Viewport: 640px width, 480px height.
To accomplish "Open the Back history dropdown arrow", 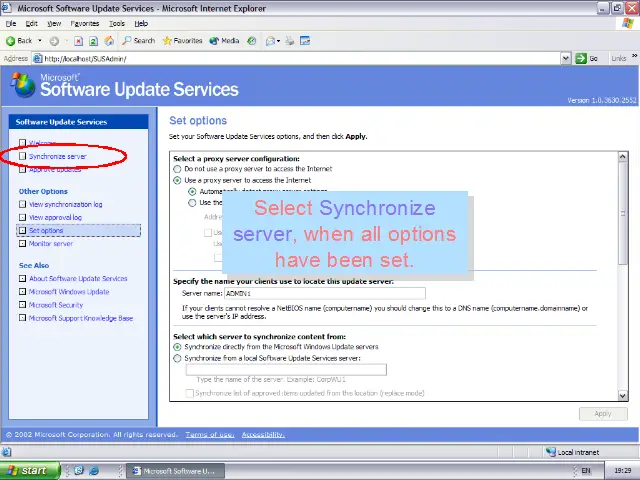I will pyautogui.click(x=40, y=41).
